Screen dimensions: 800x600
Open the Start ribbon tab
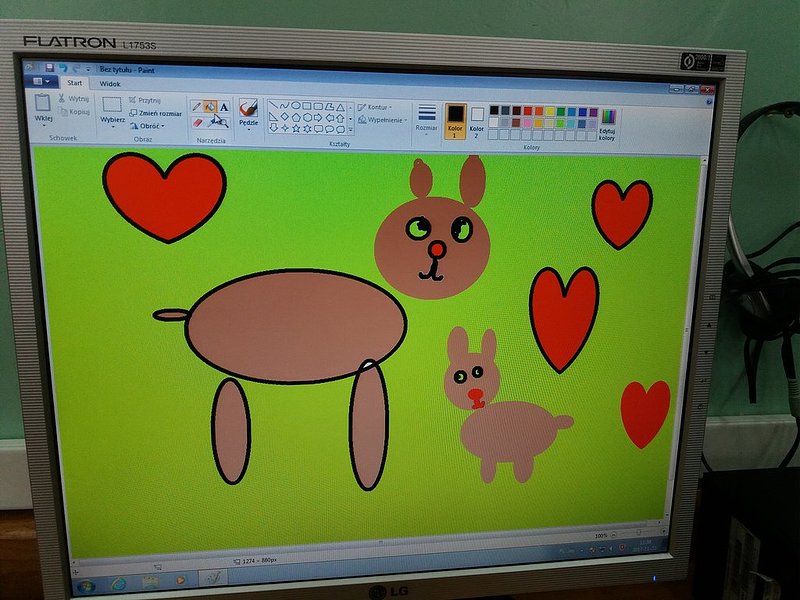tap(74, 83)
